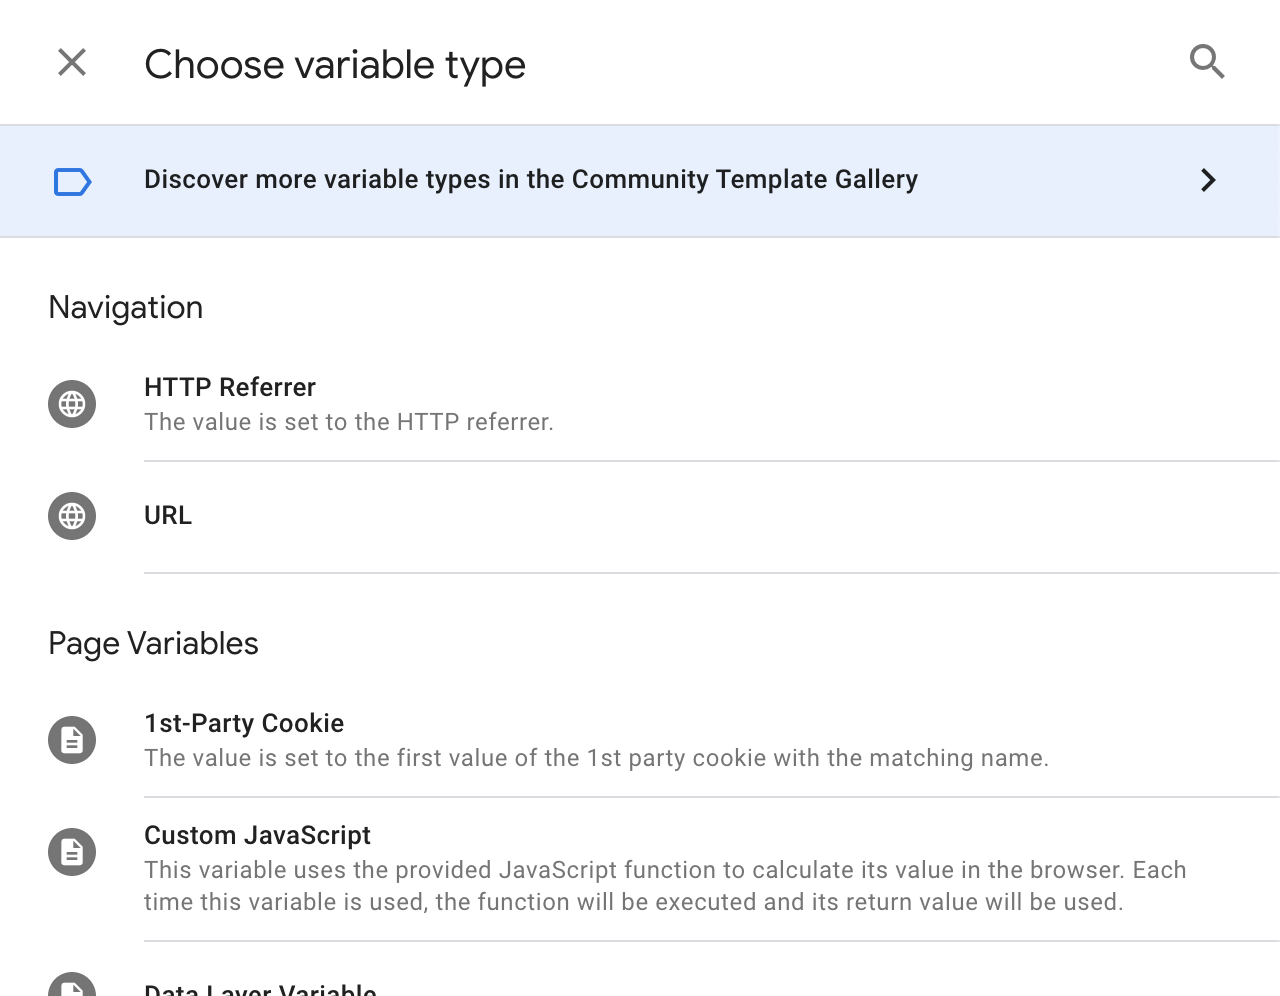
Task: Click the URL globe icon
Action: 72,516
